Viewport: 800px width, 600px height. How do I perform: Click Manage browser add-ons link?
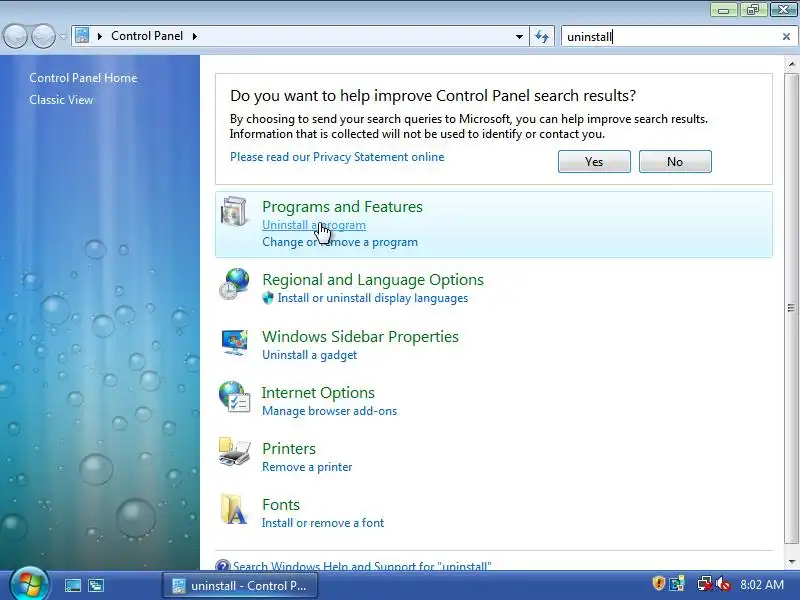click(x=329, y=411)
